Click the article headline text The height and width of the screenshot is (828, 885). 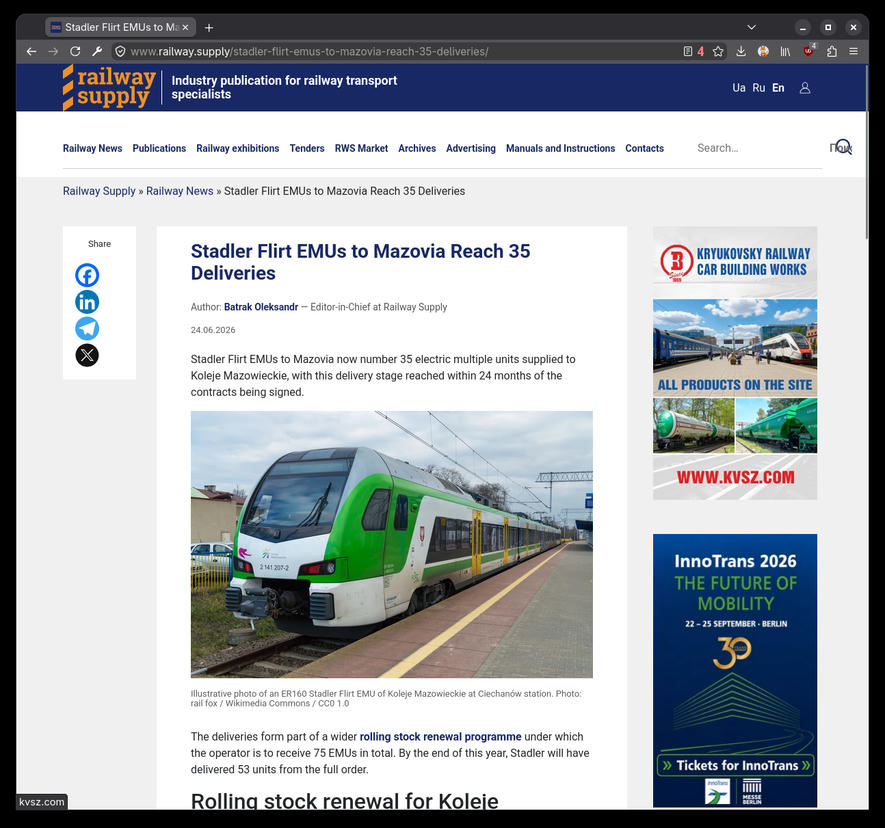click(360, 262)
